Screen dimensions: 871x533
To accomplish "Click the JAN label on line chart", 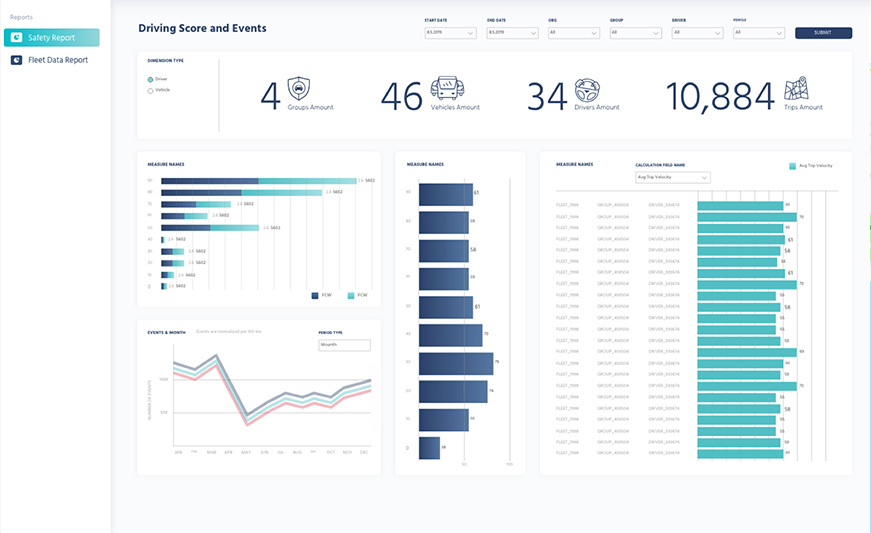I will point(178,452).
